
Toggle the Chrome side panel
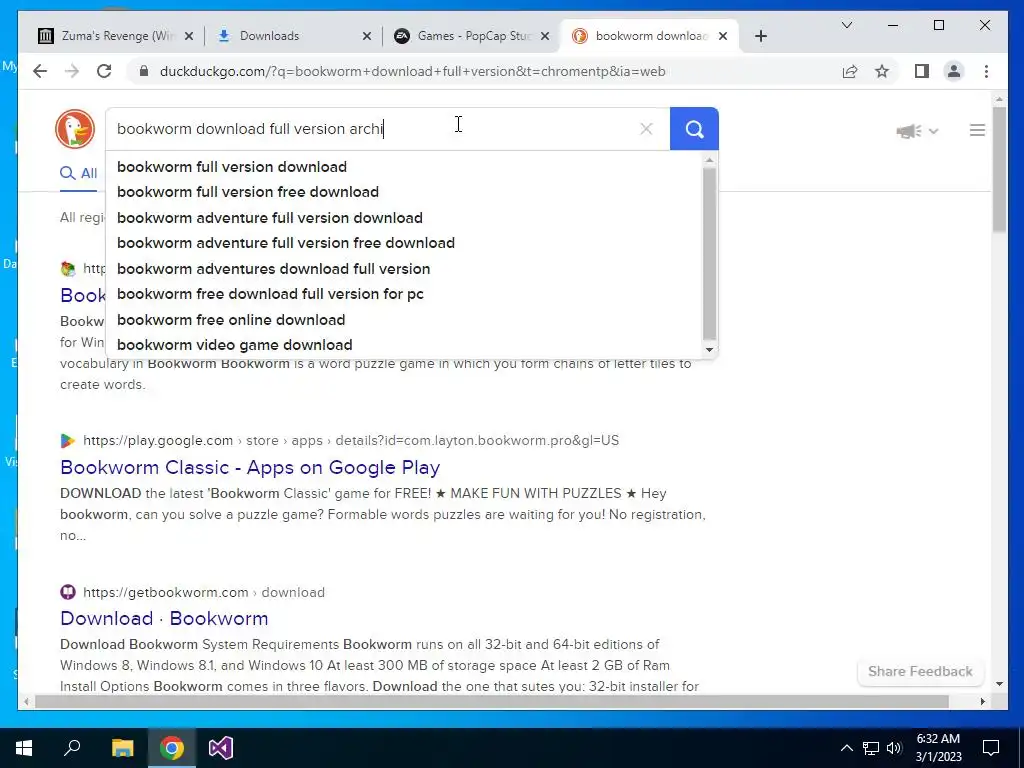(x=921, y=71)
